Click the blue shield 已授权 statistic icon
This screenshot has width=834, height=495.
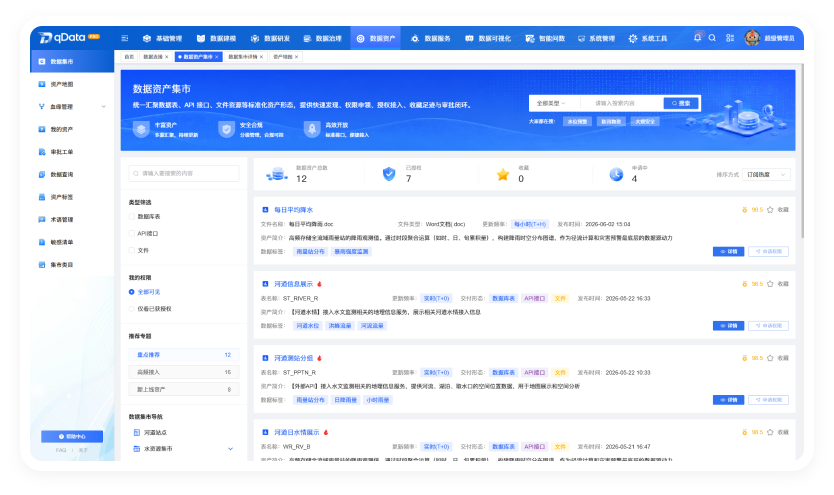(x=389, y=174)
